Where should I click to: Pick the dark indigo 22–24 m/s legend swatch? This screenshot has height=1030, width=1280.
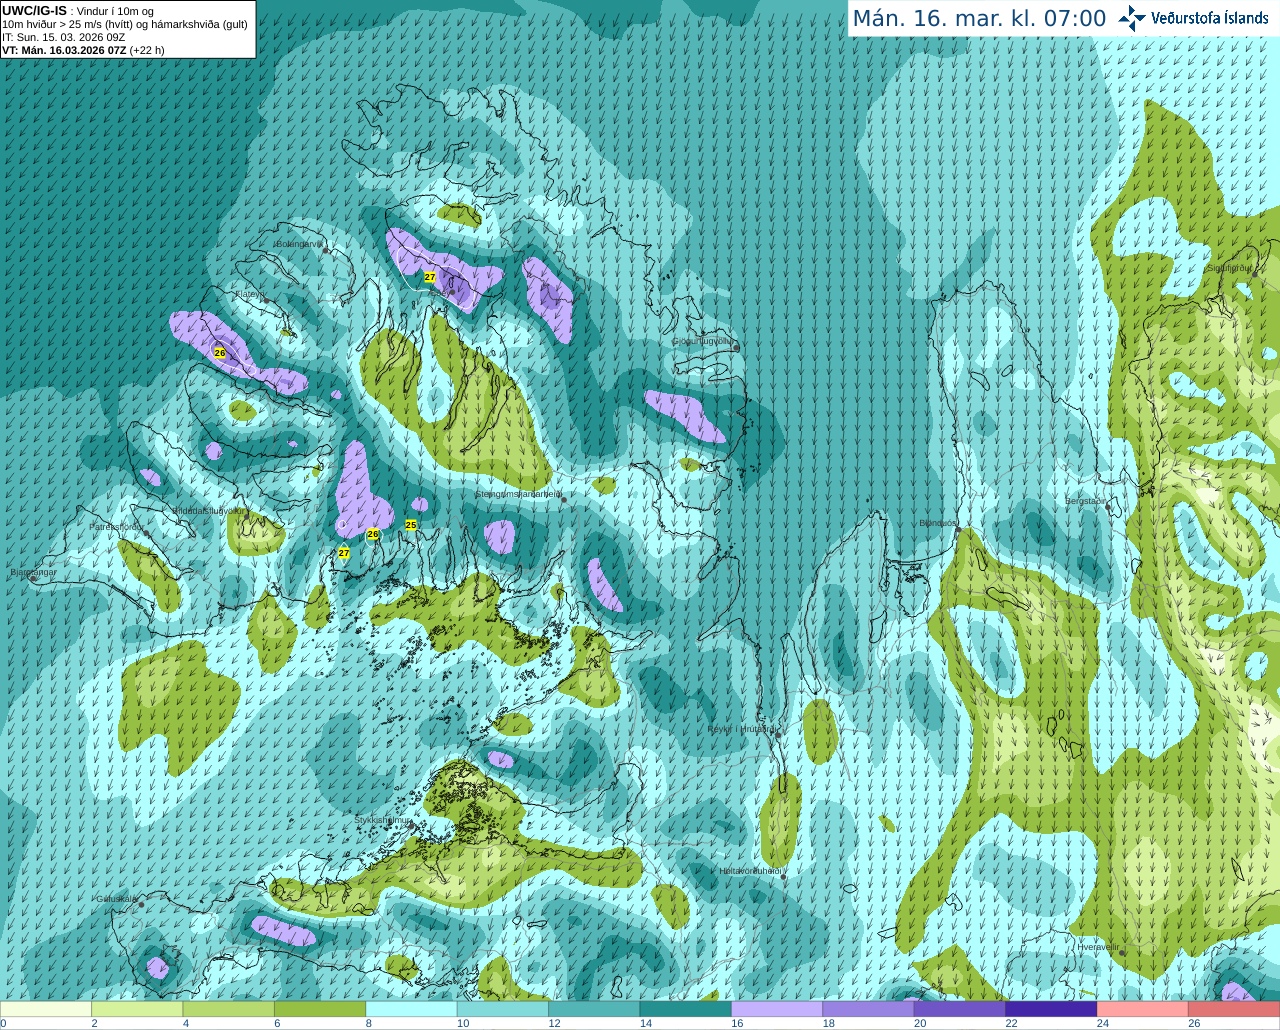[x=1052, y=1009]
